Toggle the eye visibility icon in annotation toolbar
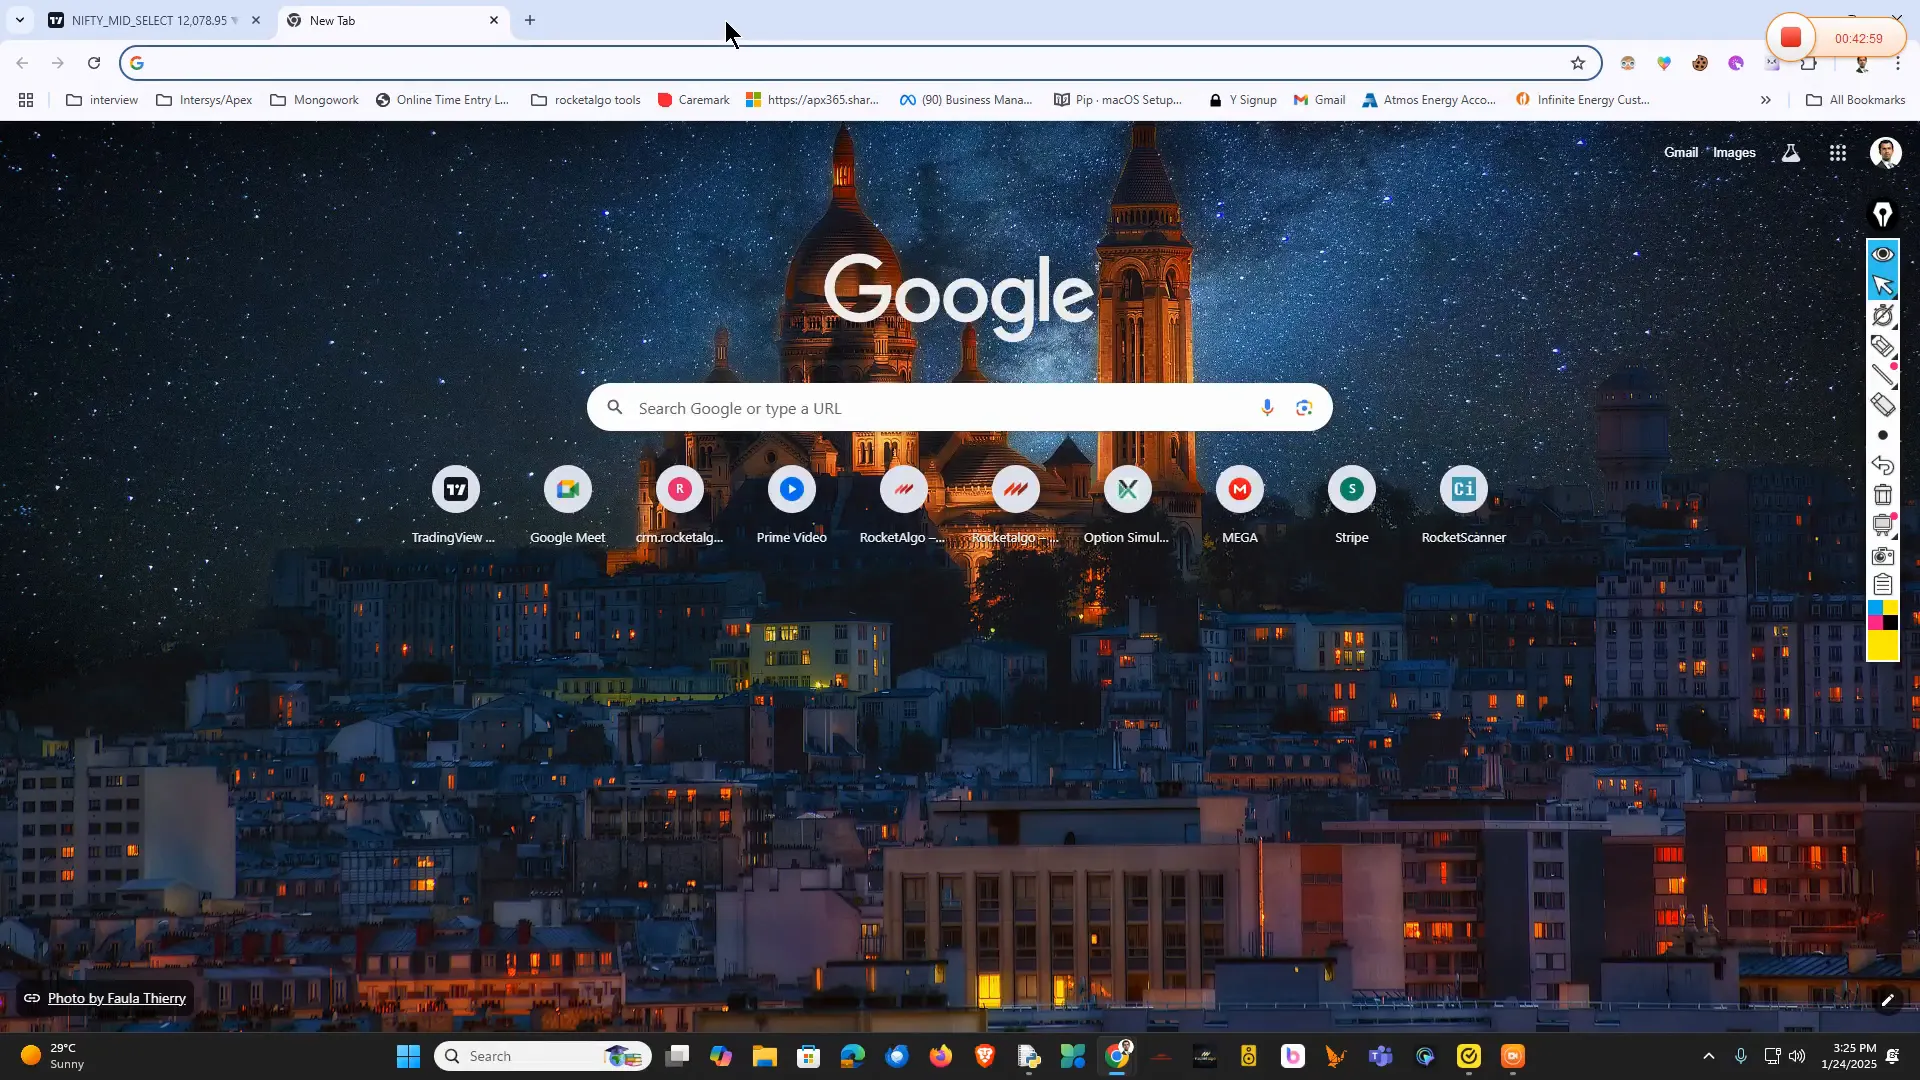The image size is (1920, 1080). pos(1883,254)
